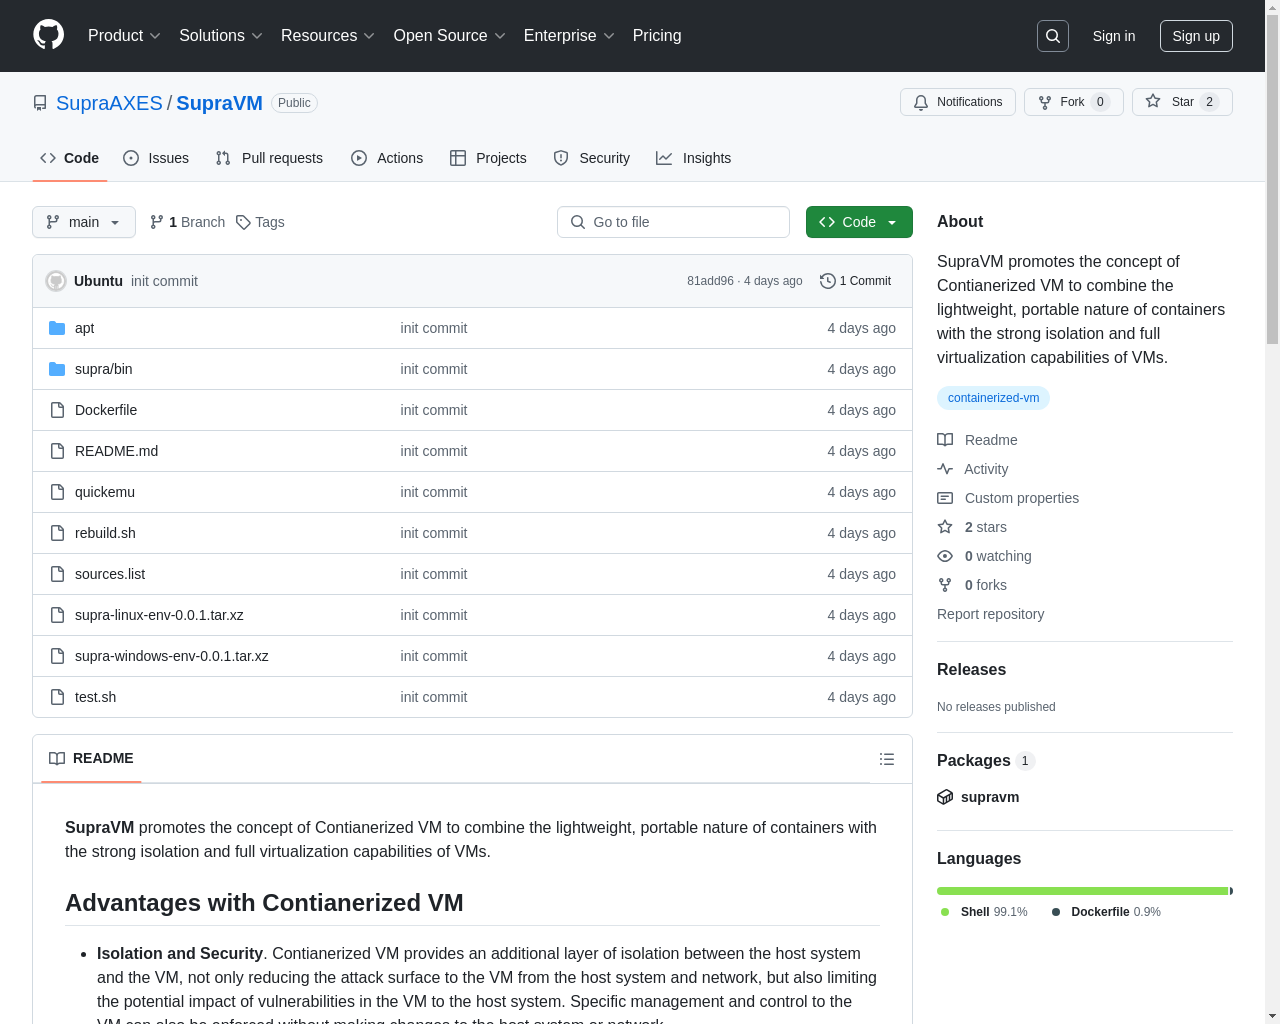Click the Go to file search field

(673, 222)
